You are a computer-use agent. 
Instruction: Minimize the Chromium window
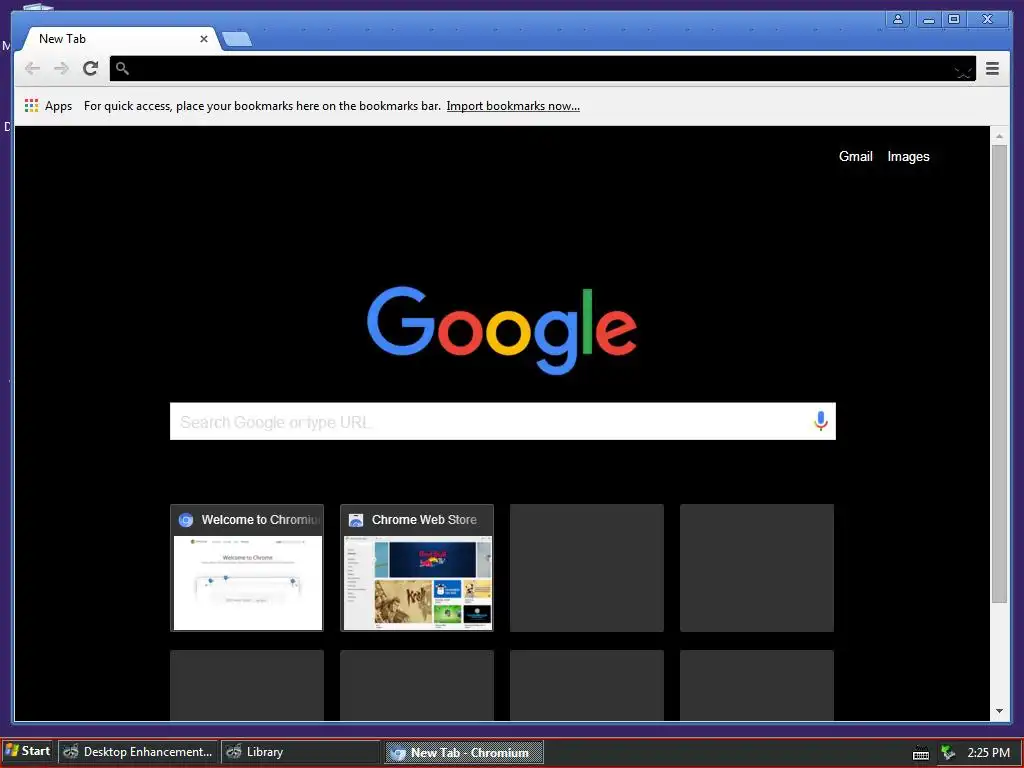click(928, 19)
